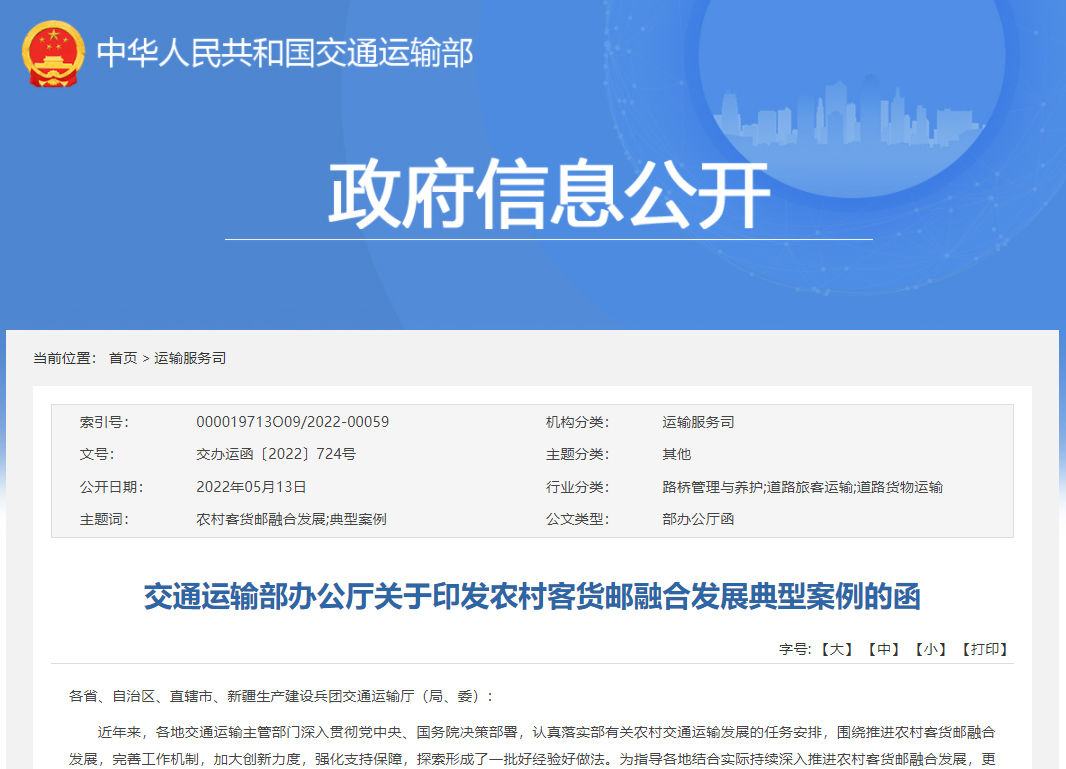Click the 公文类型 value 部办公厅函
1066x769 pixels.
point(698,519)
